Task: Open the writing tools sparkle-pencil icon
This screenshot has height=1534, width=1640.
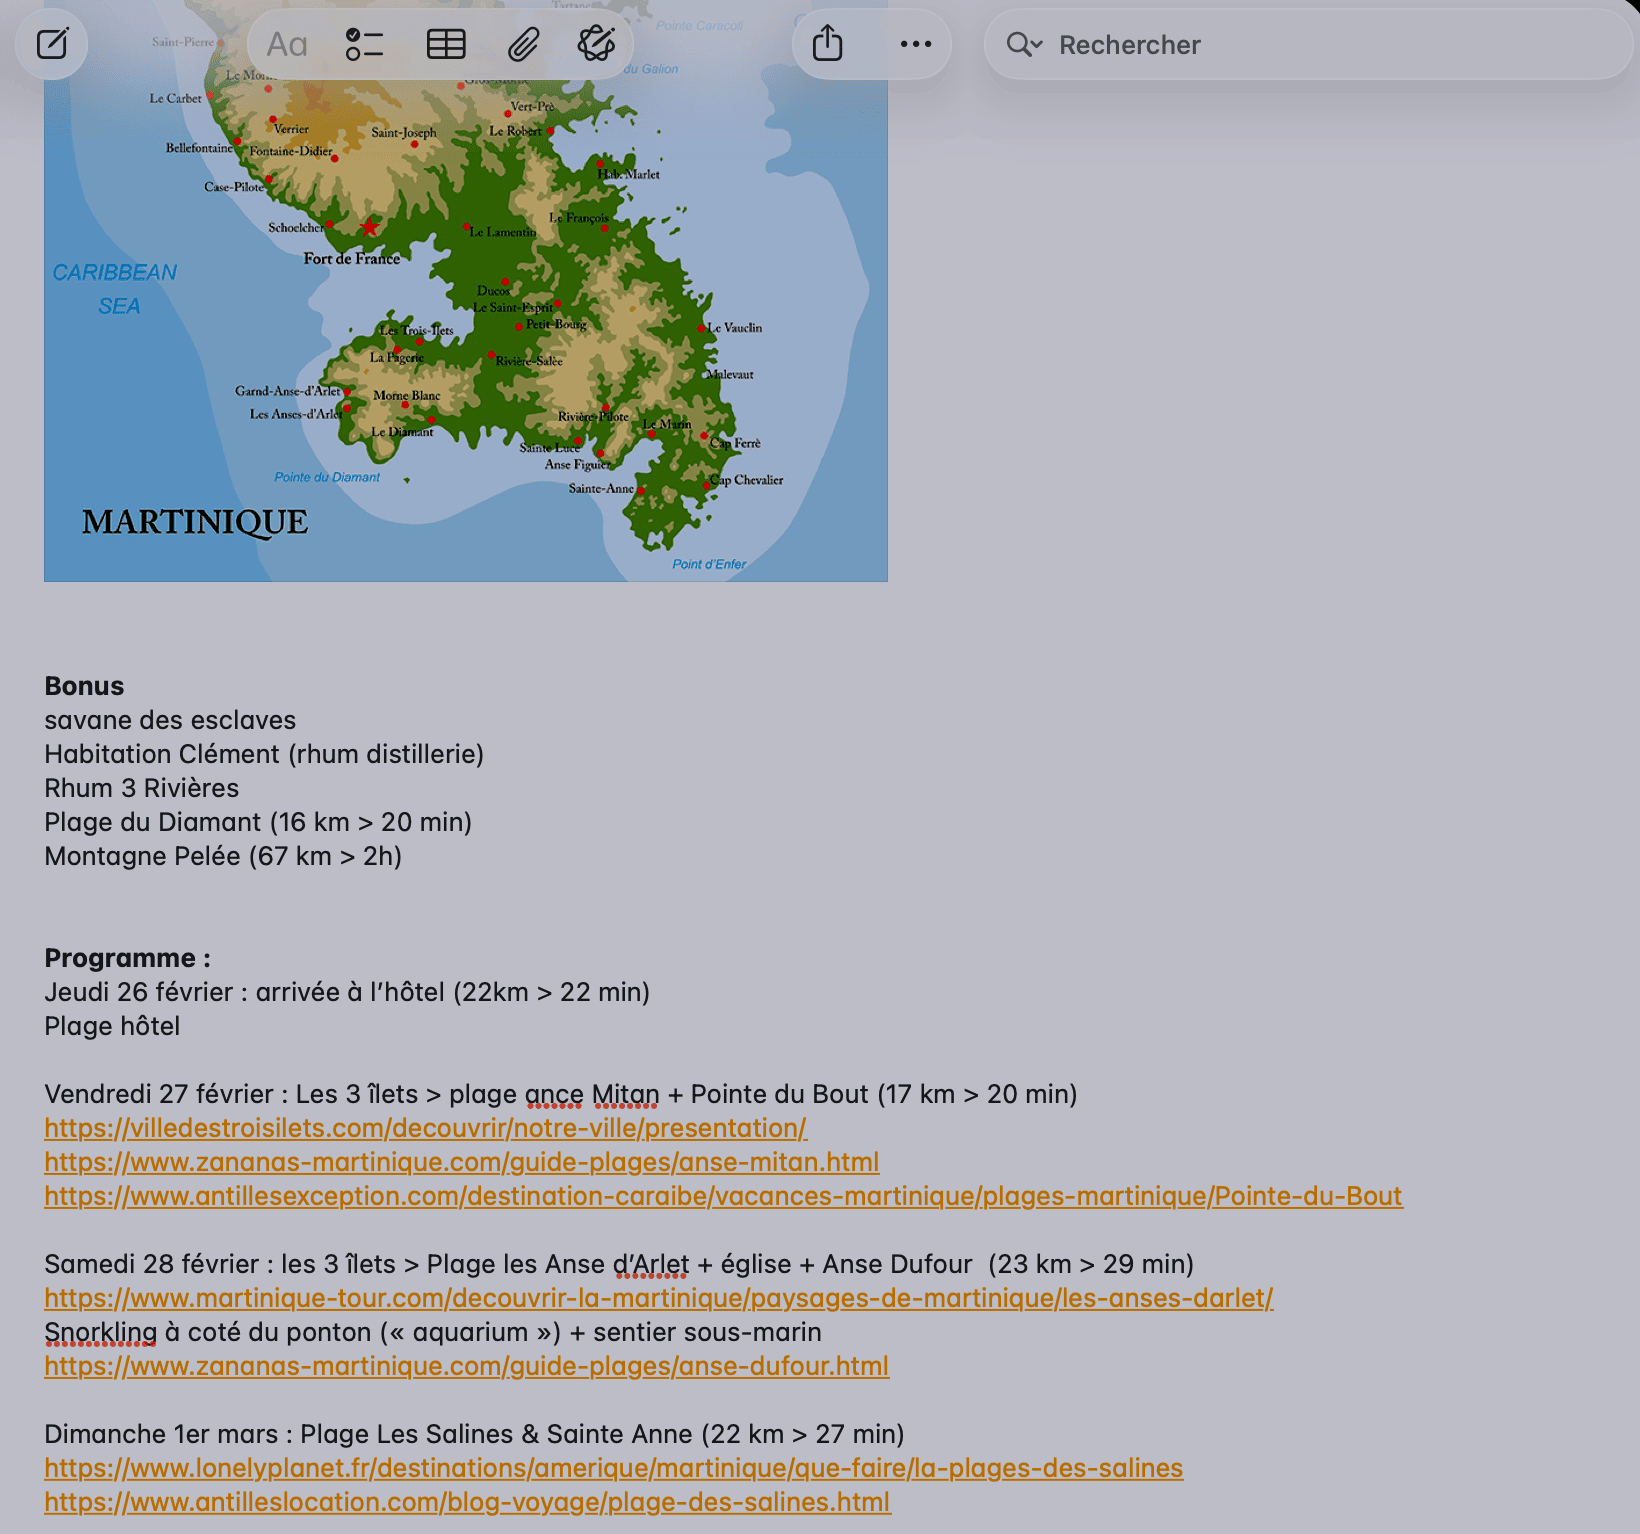Action: point(597,44)
